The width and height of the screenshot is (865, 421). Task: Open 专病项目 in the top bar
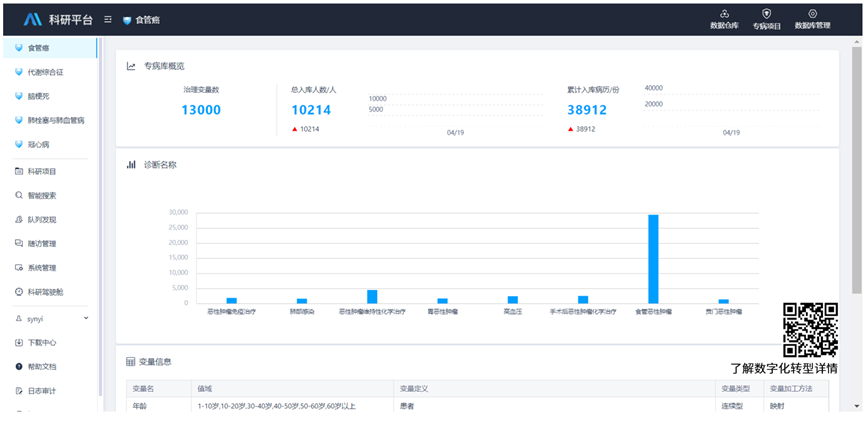tap(766, 19)
